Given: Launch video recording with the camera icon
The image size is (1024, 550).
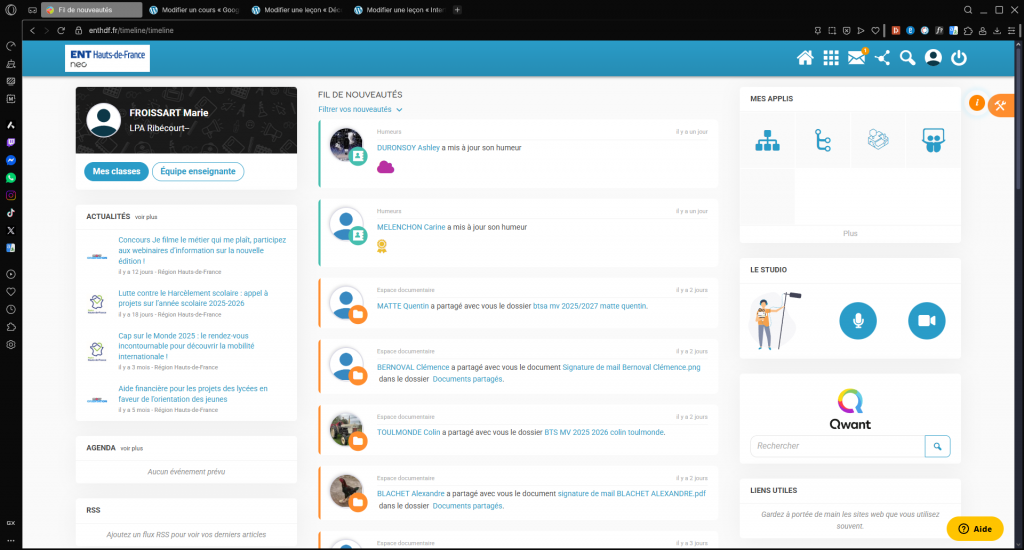Looking at the screenshot, I should point(926,320).
